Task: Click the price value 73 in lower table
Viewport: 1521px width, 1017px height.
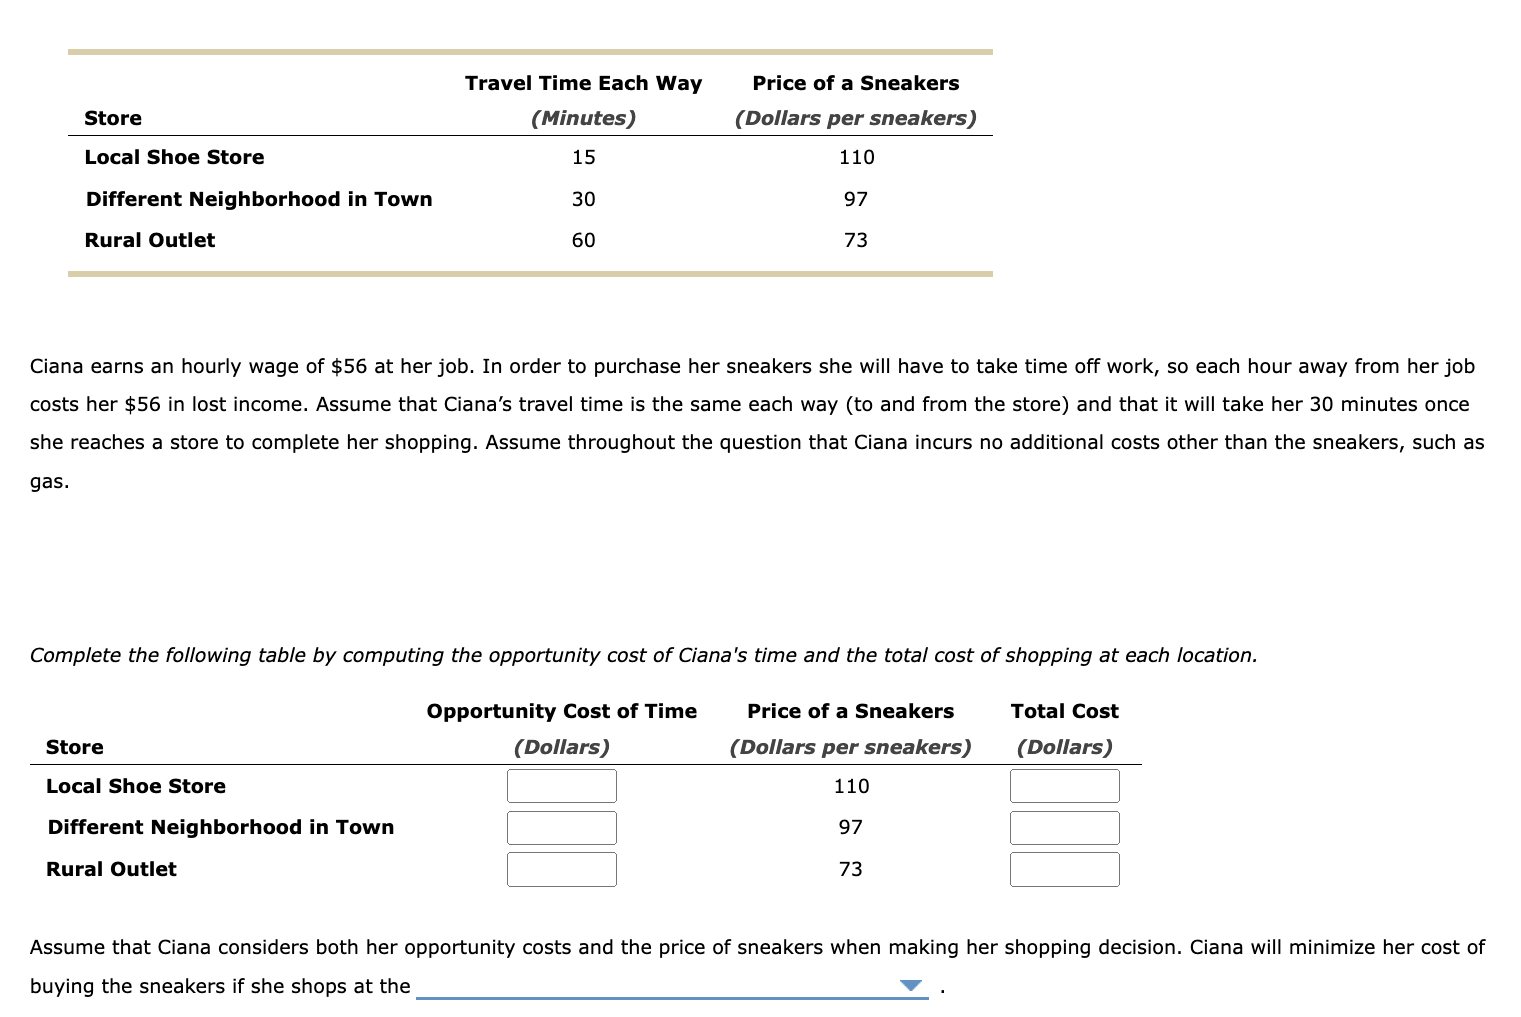Action: (x=849, y=869)
